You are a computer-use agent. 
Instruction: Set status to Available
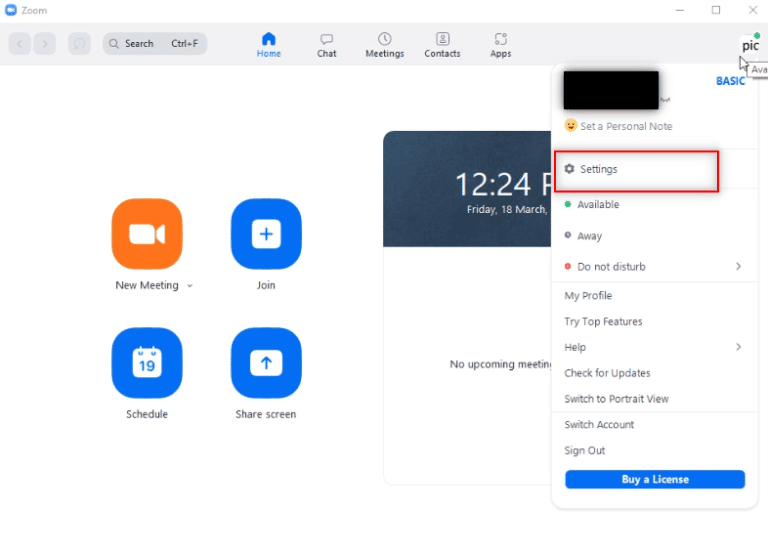598,205
